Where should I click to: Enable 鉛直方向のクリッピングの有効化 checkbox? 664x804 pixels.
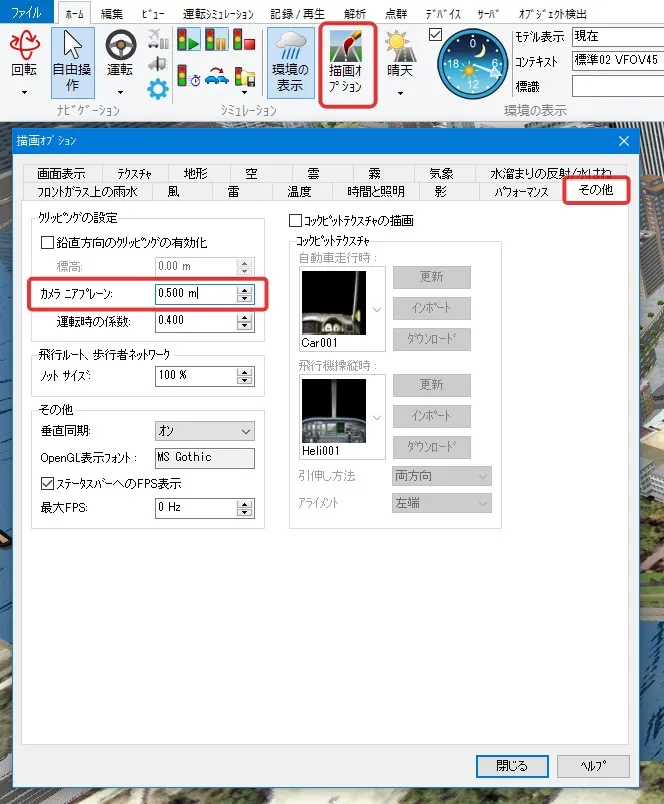[x=47, y=243]
